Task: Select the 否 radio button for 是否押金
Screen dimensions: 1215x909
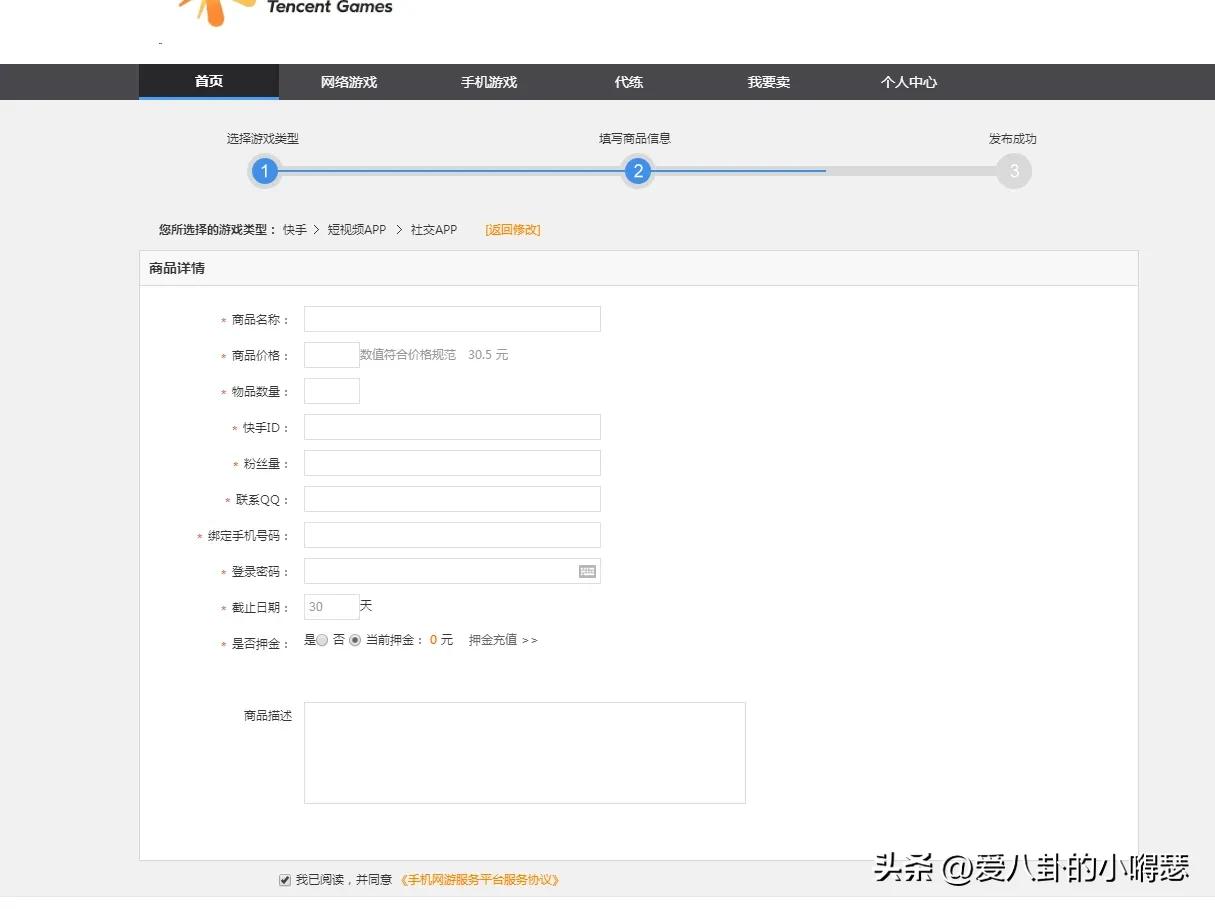Action: 355,639
